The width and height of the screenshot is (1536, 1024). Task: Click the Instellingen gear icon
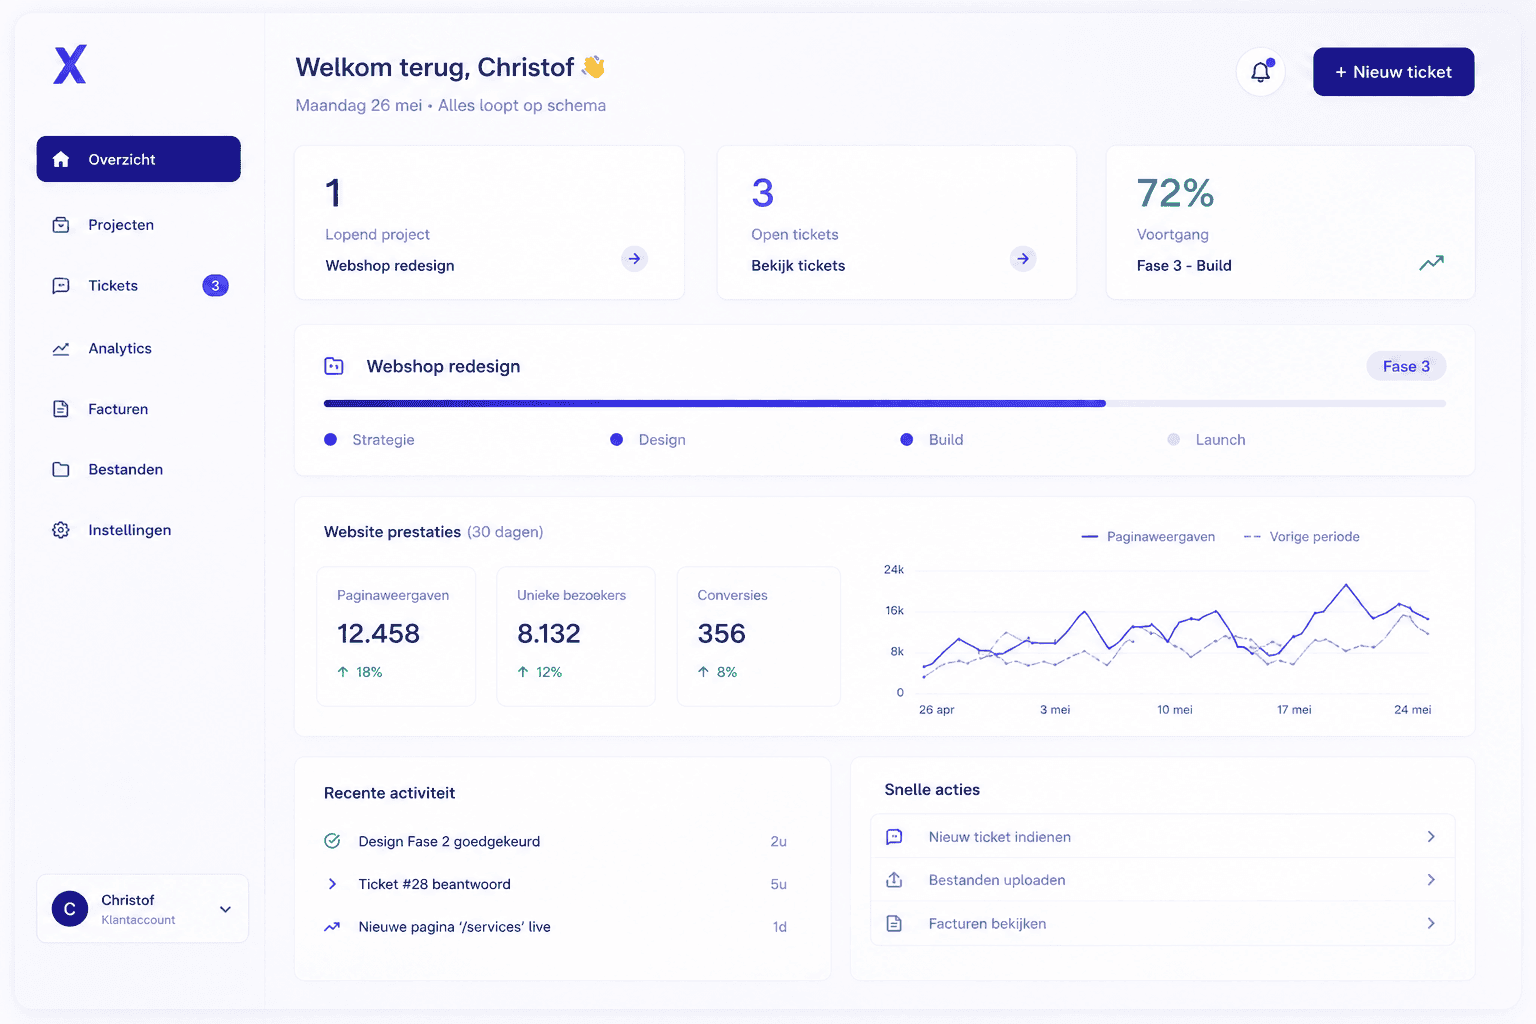tap(61, 530)
